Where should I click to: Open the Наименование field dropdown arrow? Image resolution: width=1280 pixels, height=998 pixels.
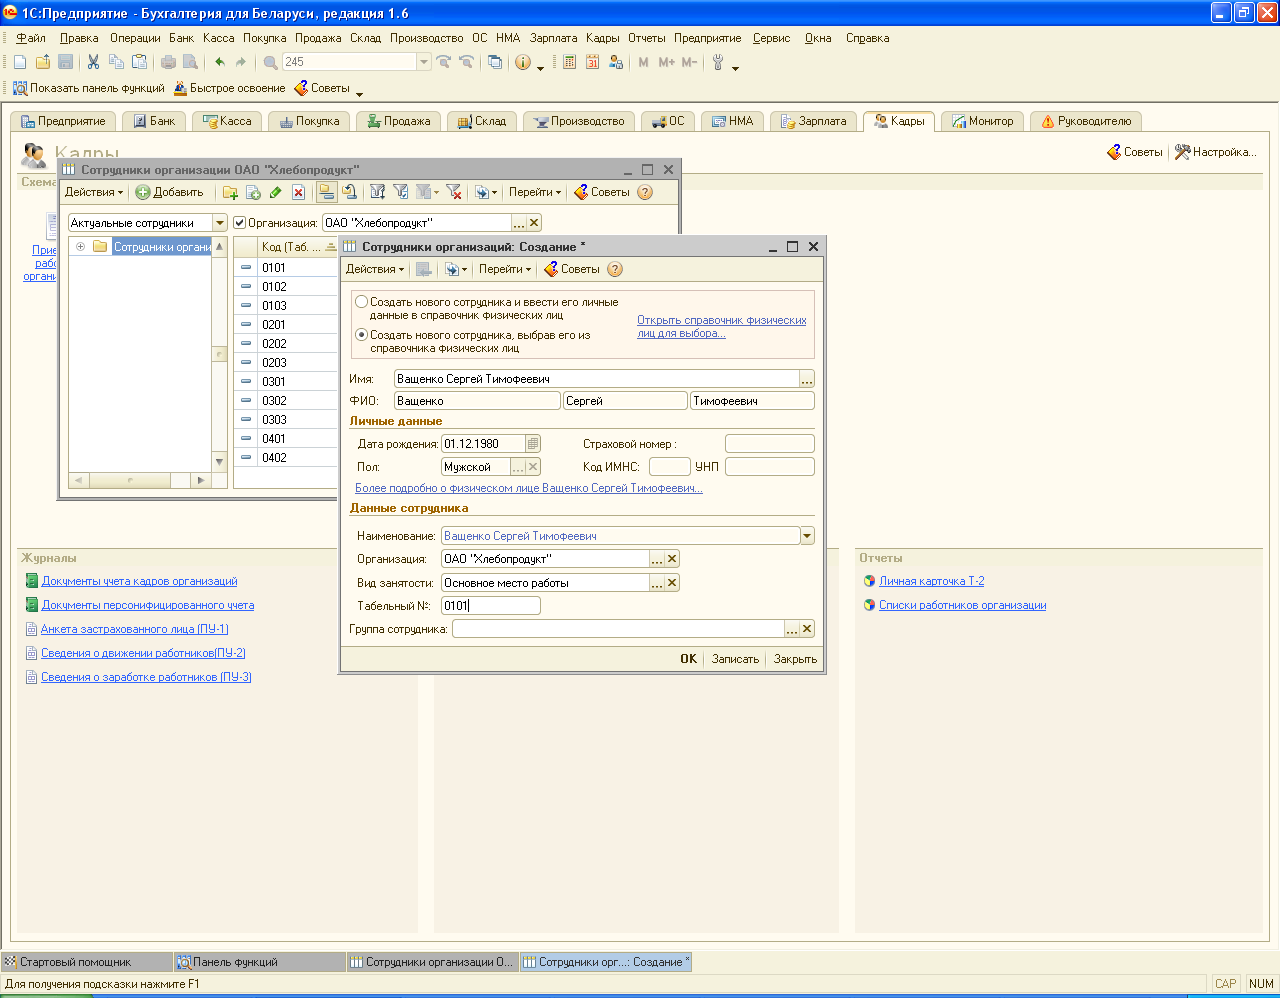click(807, 536)
